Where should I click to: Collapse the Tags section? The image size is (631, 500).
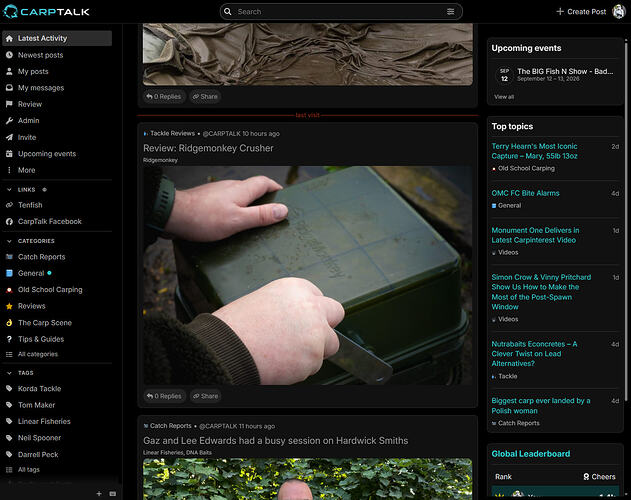coord(9,373)
